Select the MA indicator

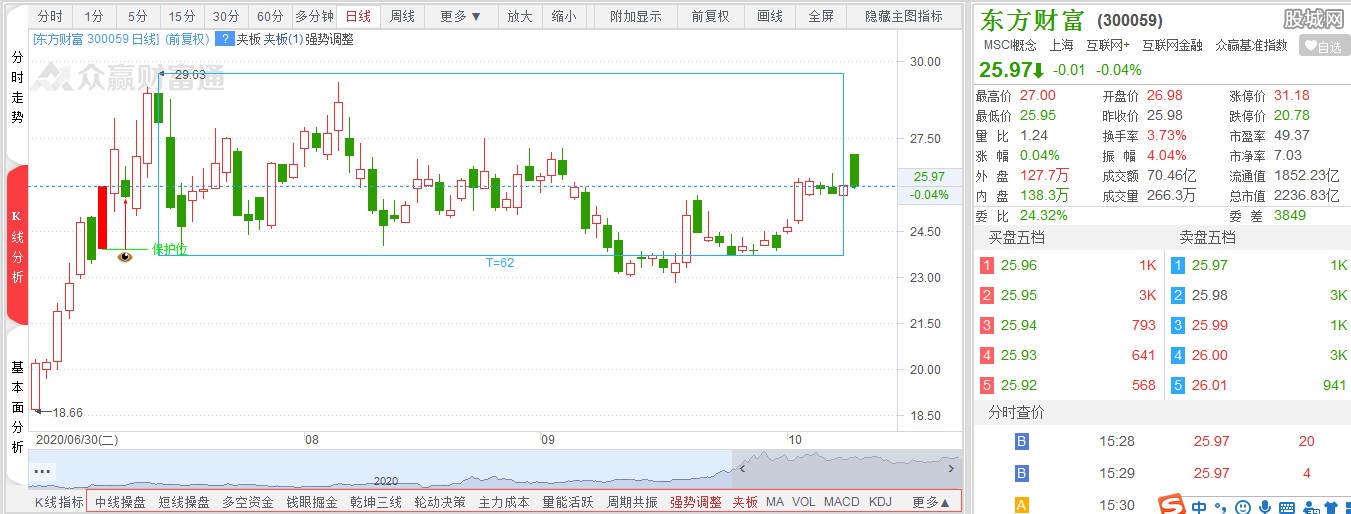click(775, 502)
